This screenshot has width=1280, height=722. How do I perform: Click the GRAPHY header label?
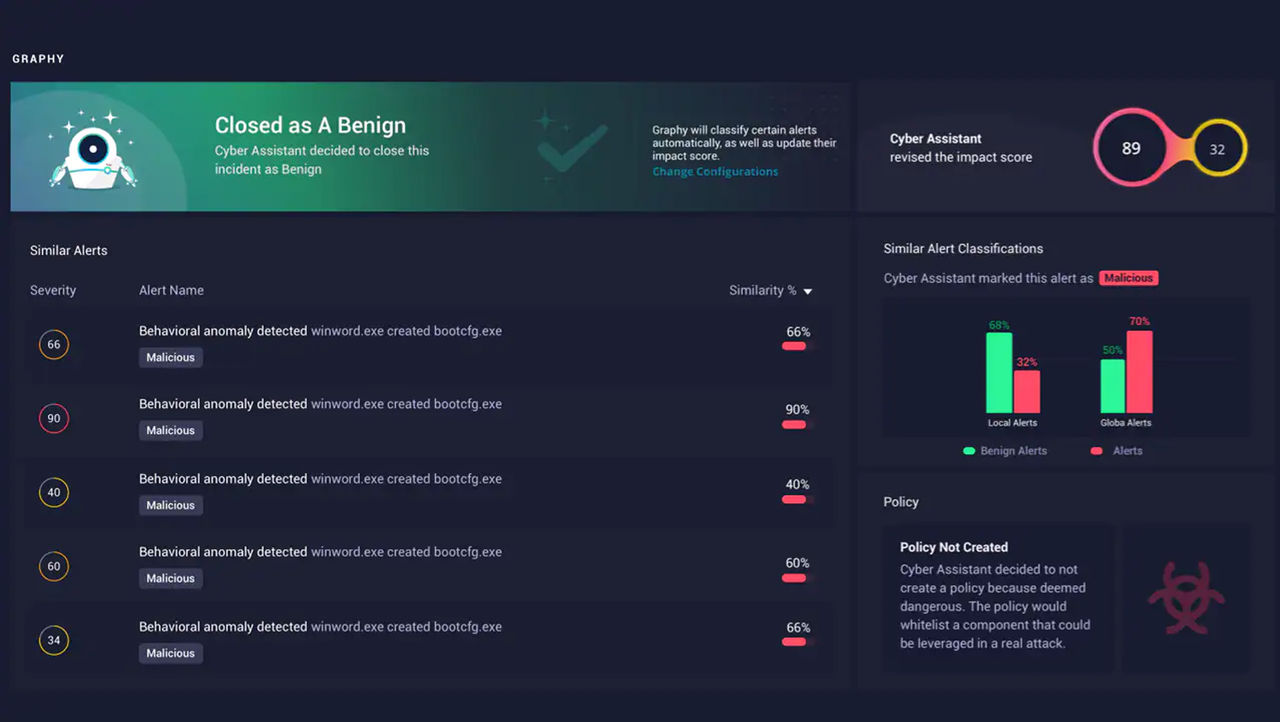click(x=38, y=59)
